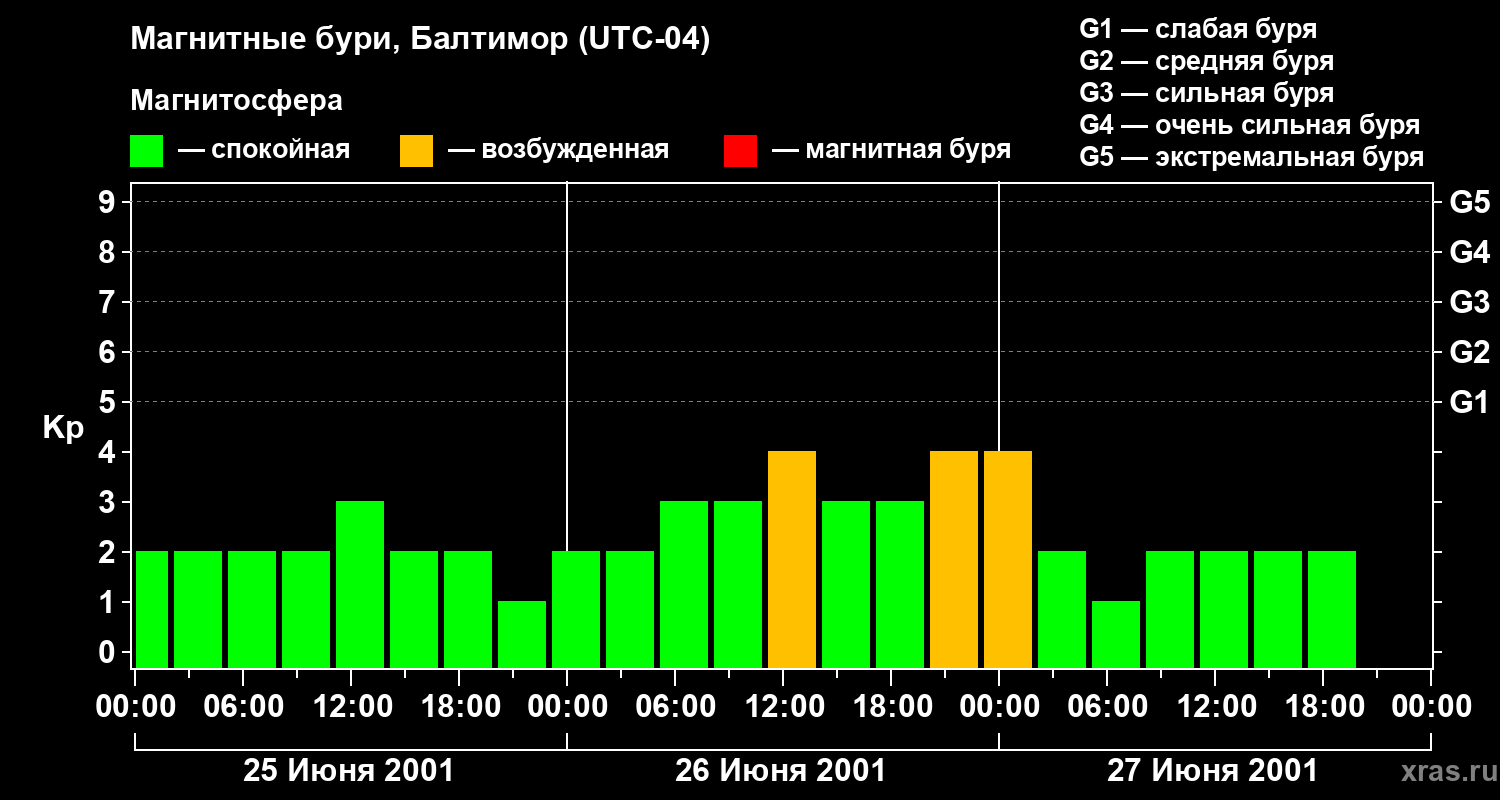This screenshot has width=1500, height=800.
Task: Click the 'Kp' axis title
Action: pos(63,427)
